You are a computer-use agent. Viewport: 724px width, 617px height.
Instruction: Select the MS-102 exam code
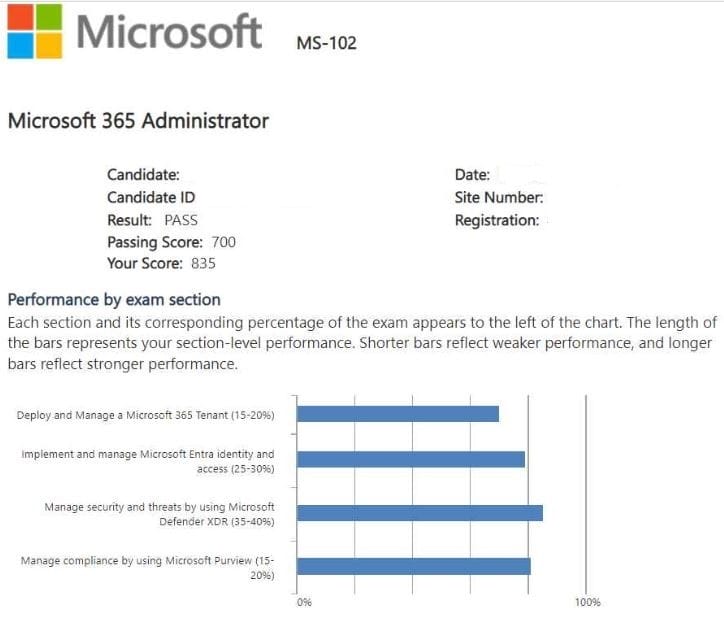pos(326,43)
